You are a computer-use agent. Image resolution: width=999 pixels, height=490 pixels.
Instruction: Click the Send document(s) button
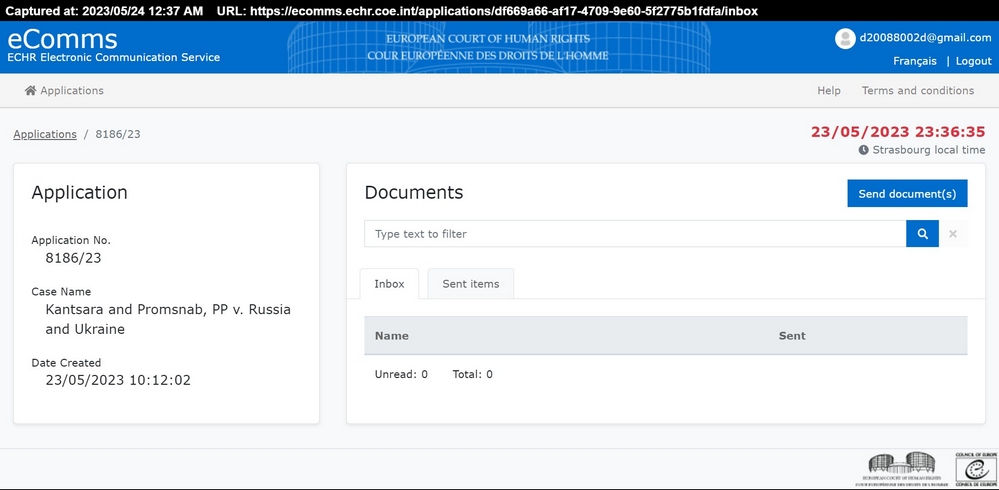[x=907, y=194]
